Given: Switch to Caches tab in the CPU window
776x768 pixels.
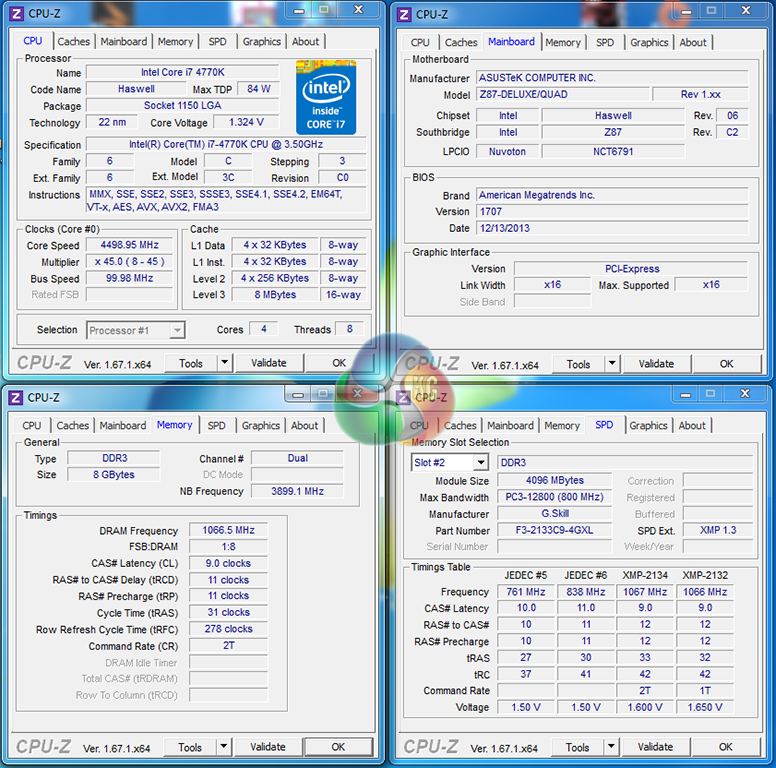Looking at the screenshot, I should 74,42.
